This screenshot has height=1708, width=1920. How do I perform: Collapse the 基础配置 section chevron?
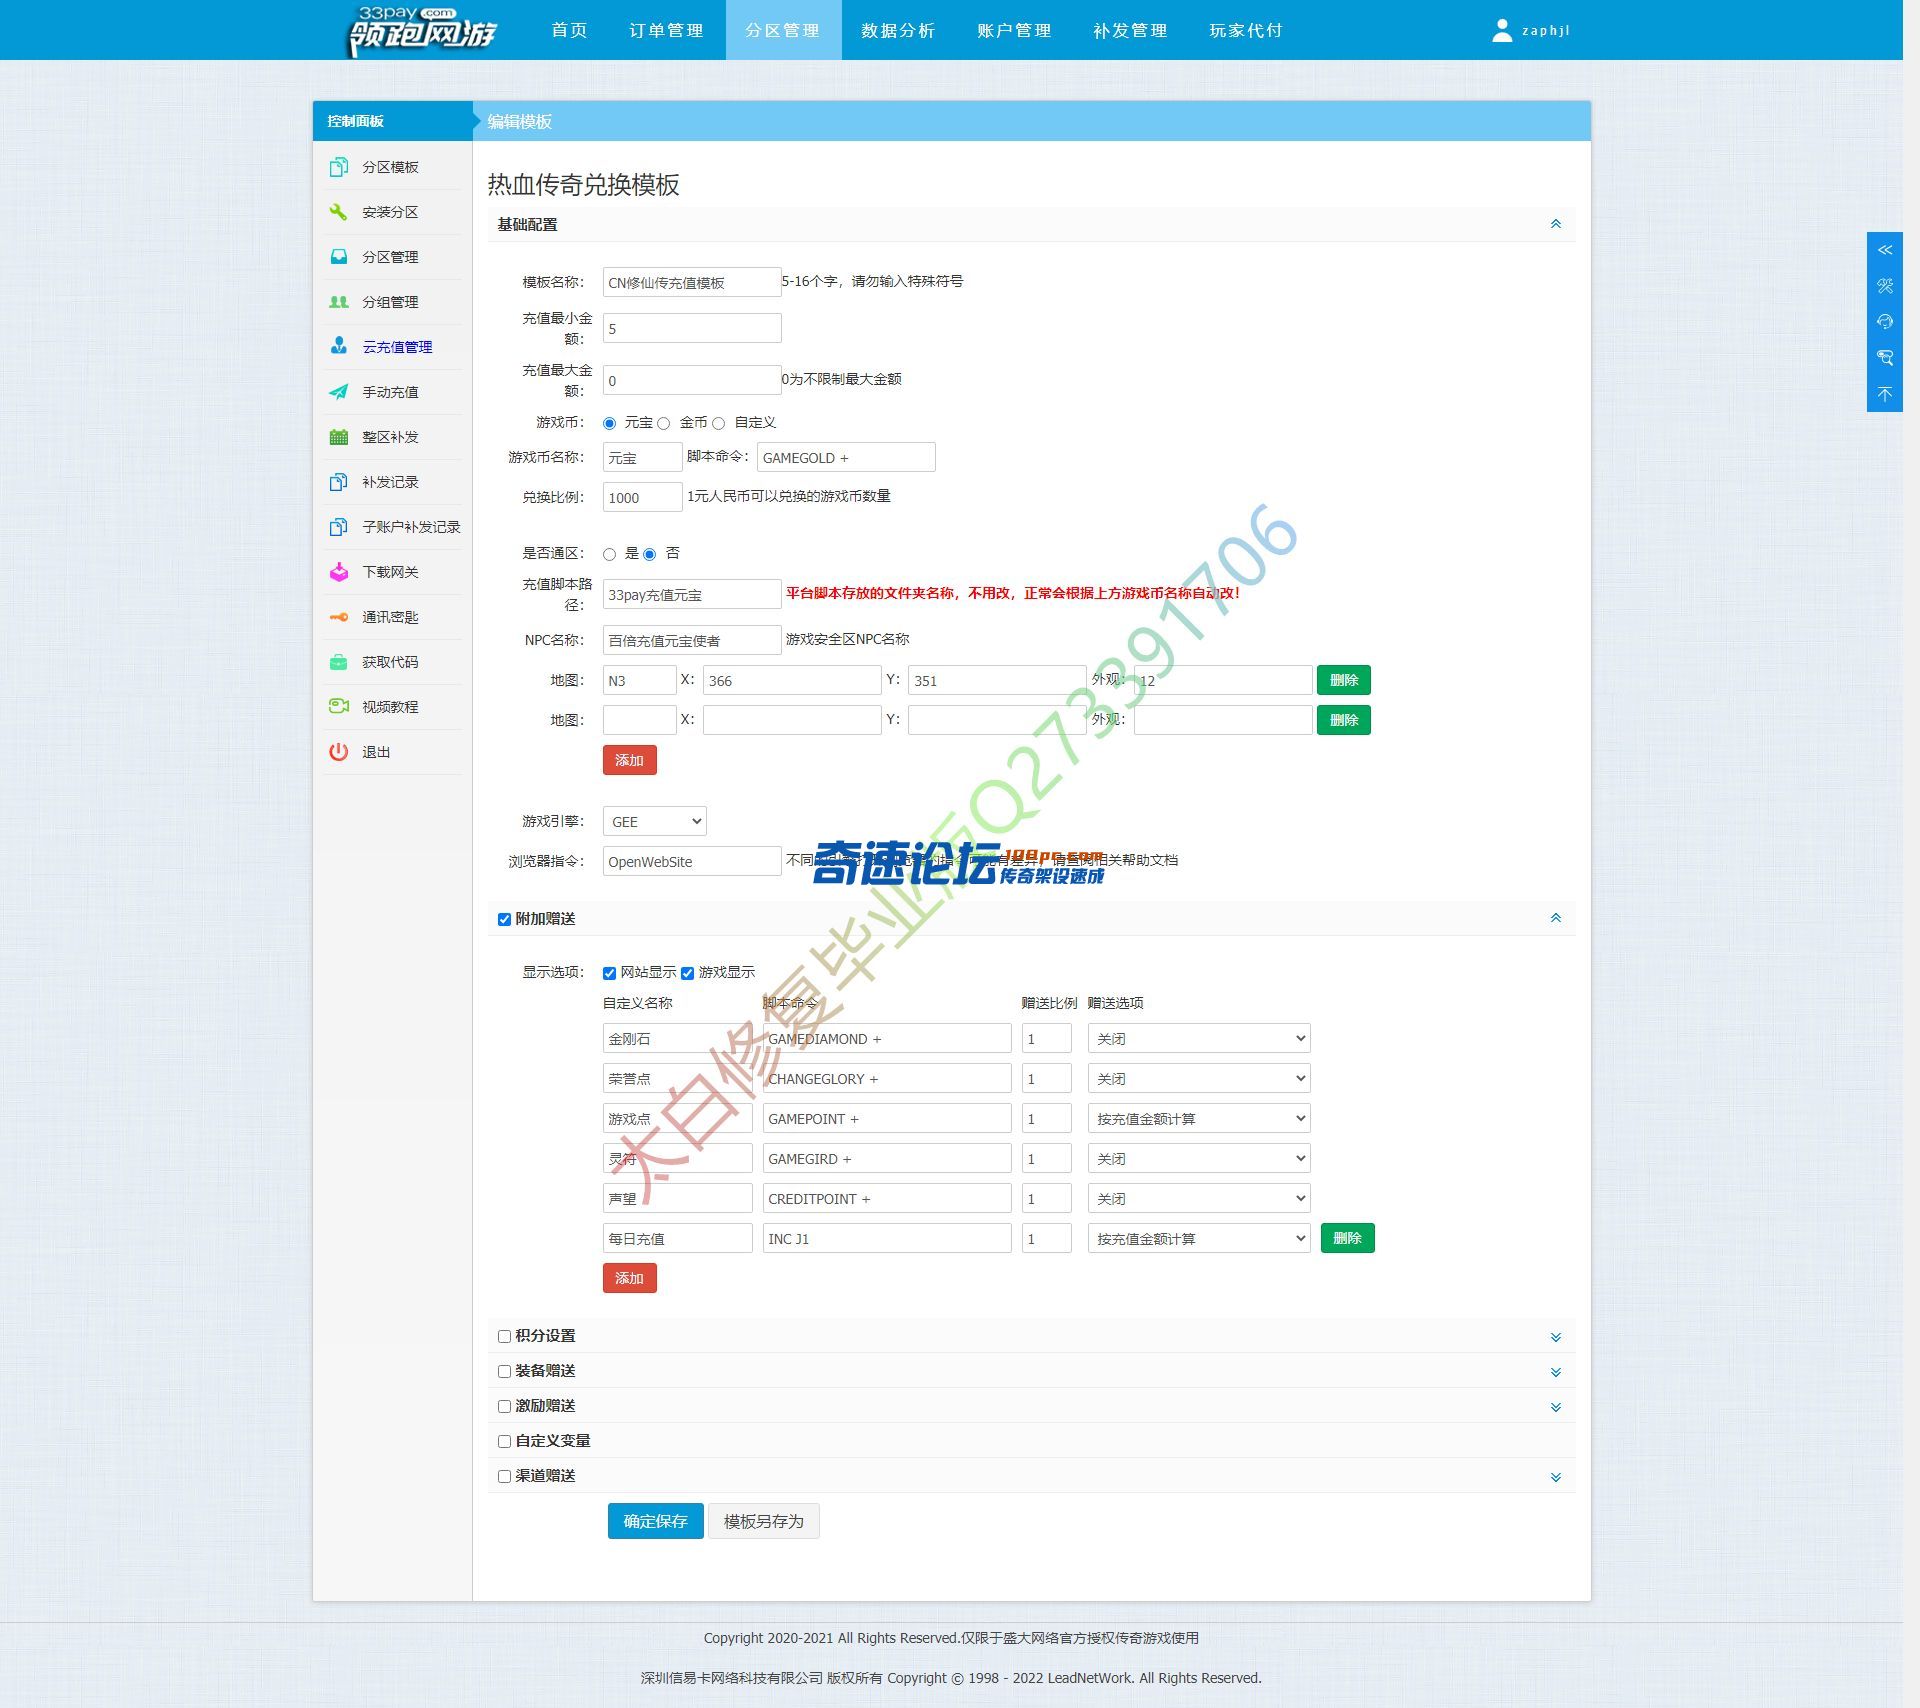[1556, 224]
